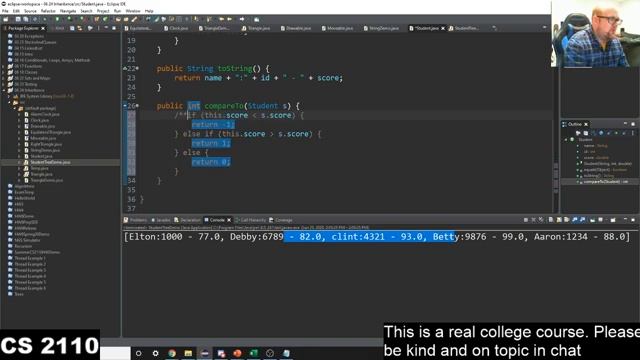Switch to the Declaration tab
Image resolution: width=640 pixels, height=360 pixels.
coord(187,220)
